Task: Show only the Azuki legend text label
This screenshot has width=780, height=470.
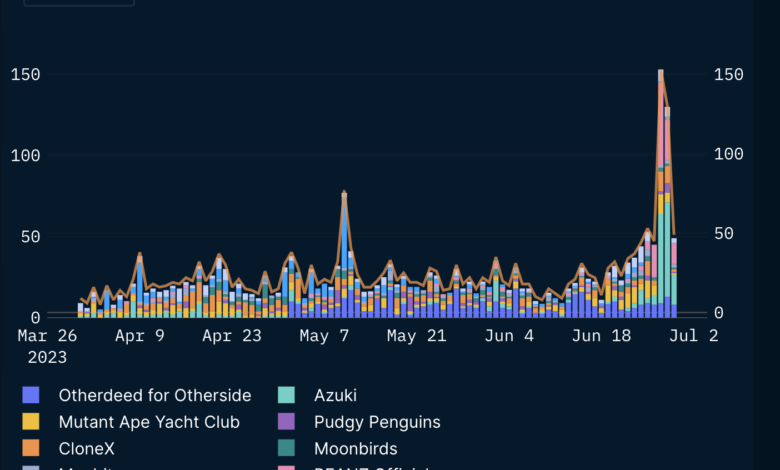Action: [x=335, y=395]
